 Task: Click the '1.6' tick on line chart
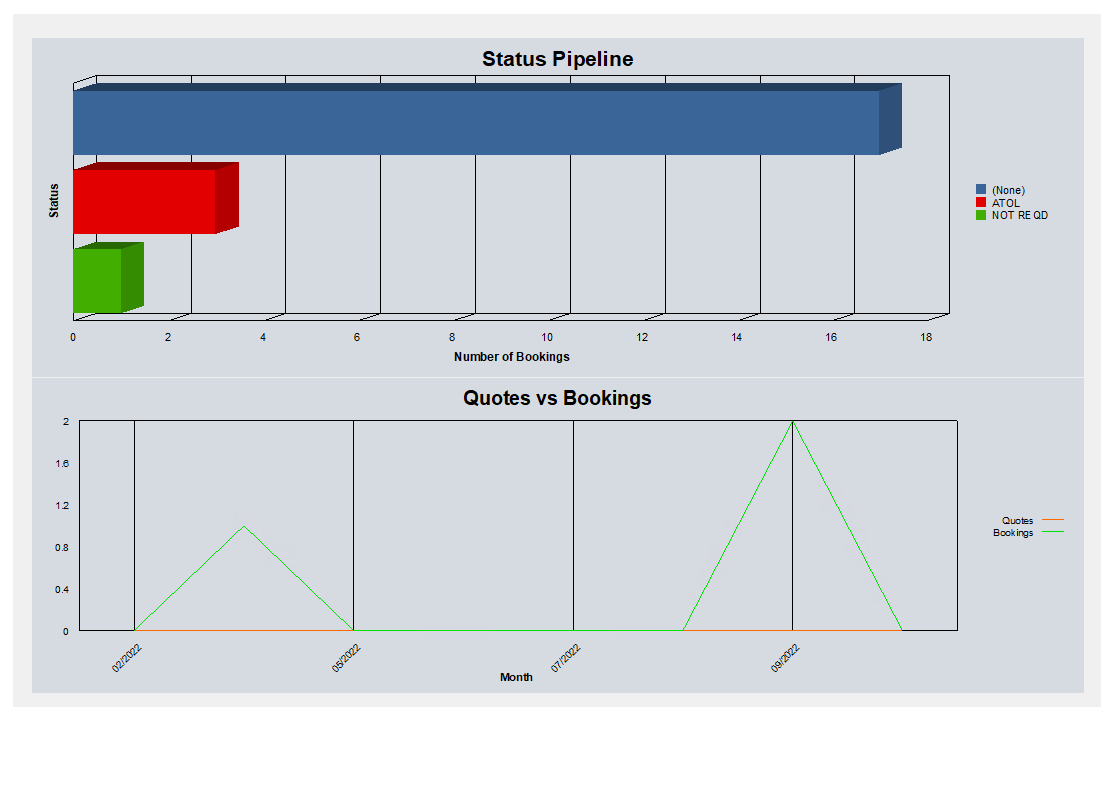[x=62, y=464]
